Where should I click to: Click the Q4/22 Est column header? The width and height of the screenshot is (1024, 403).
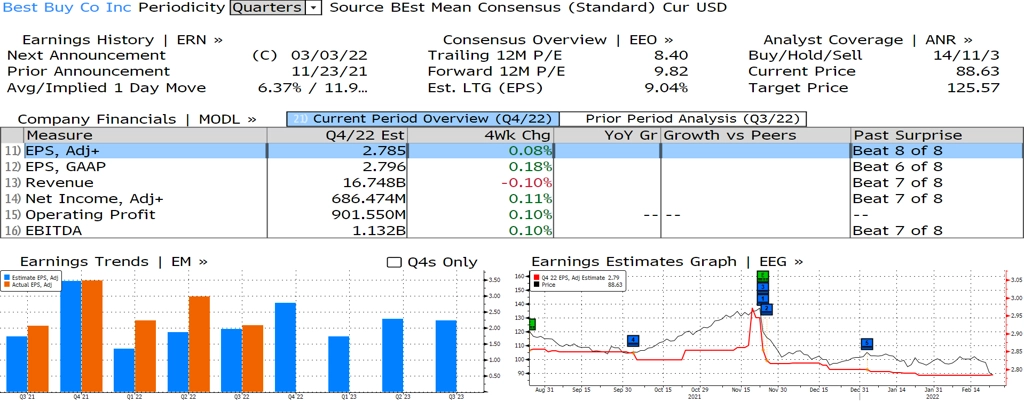coord(337,135)
